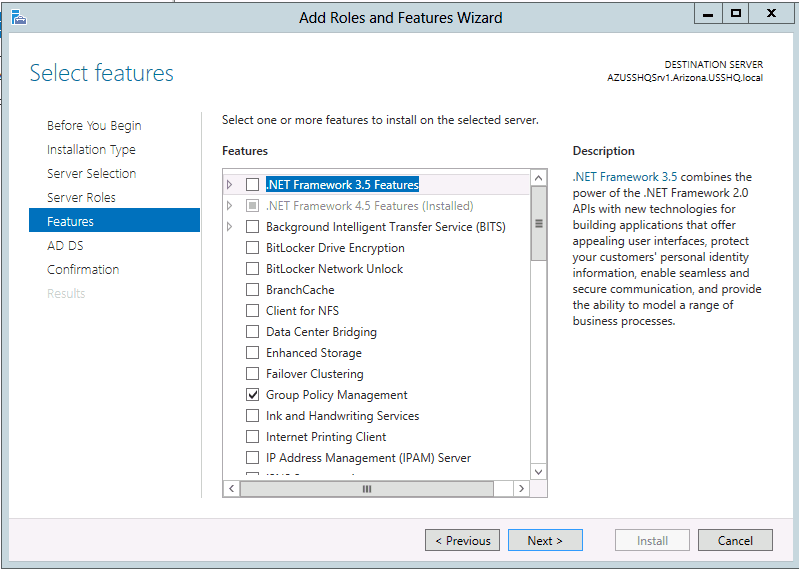Open the Server Roles step
The image size is (799, 569).
click(x=82, y=198)
